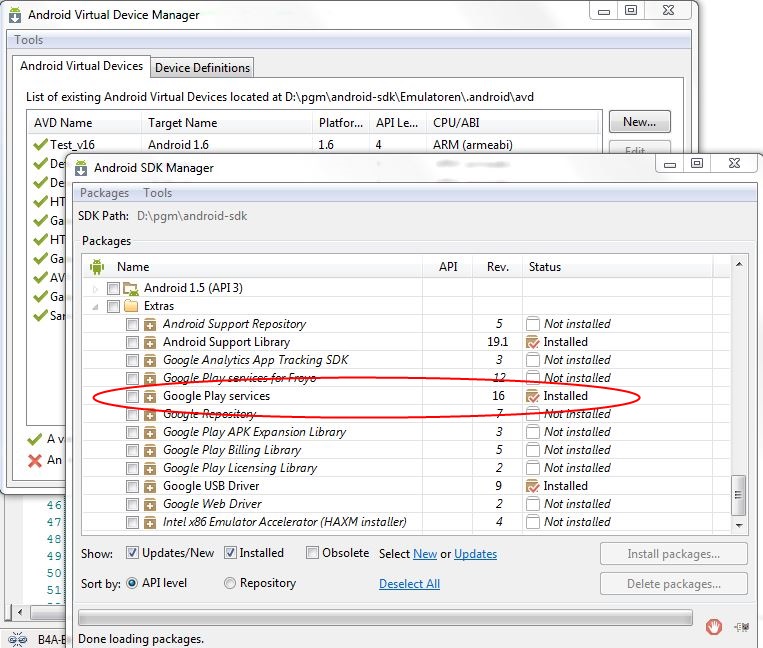The width and height of the screenshot is (763, 648).
Task: Click the log icon beside stop button
Action: click(x=742, y=627)
